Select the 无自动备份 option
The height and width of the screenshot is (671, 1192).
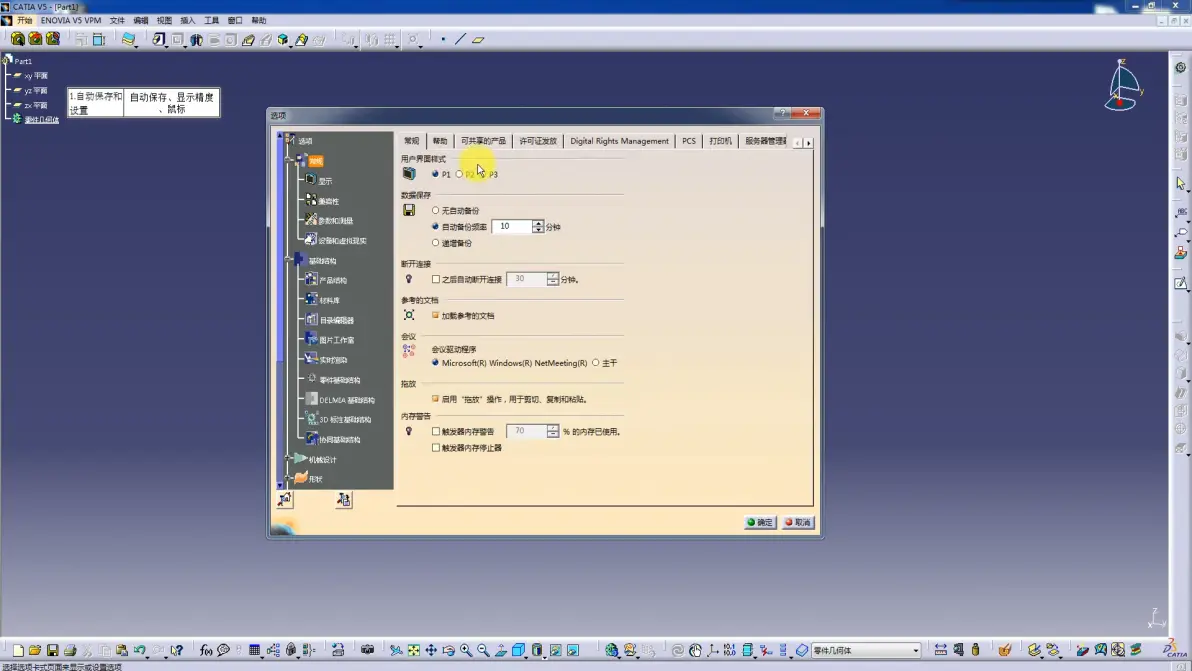(436, 210)
